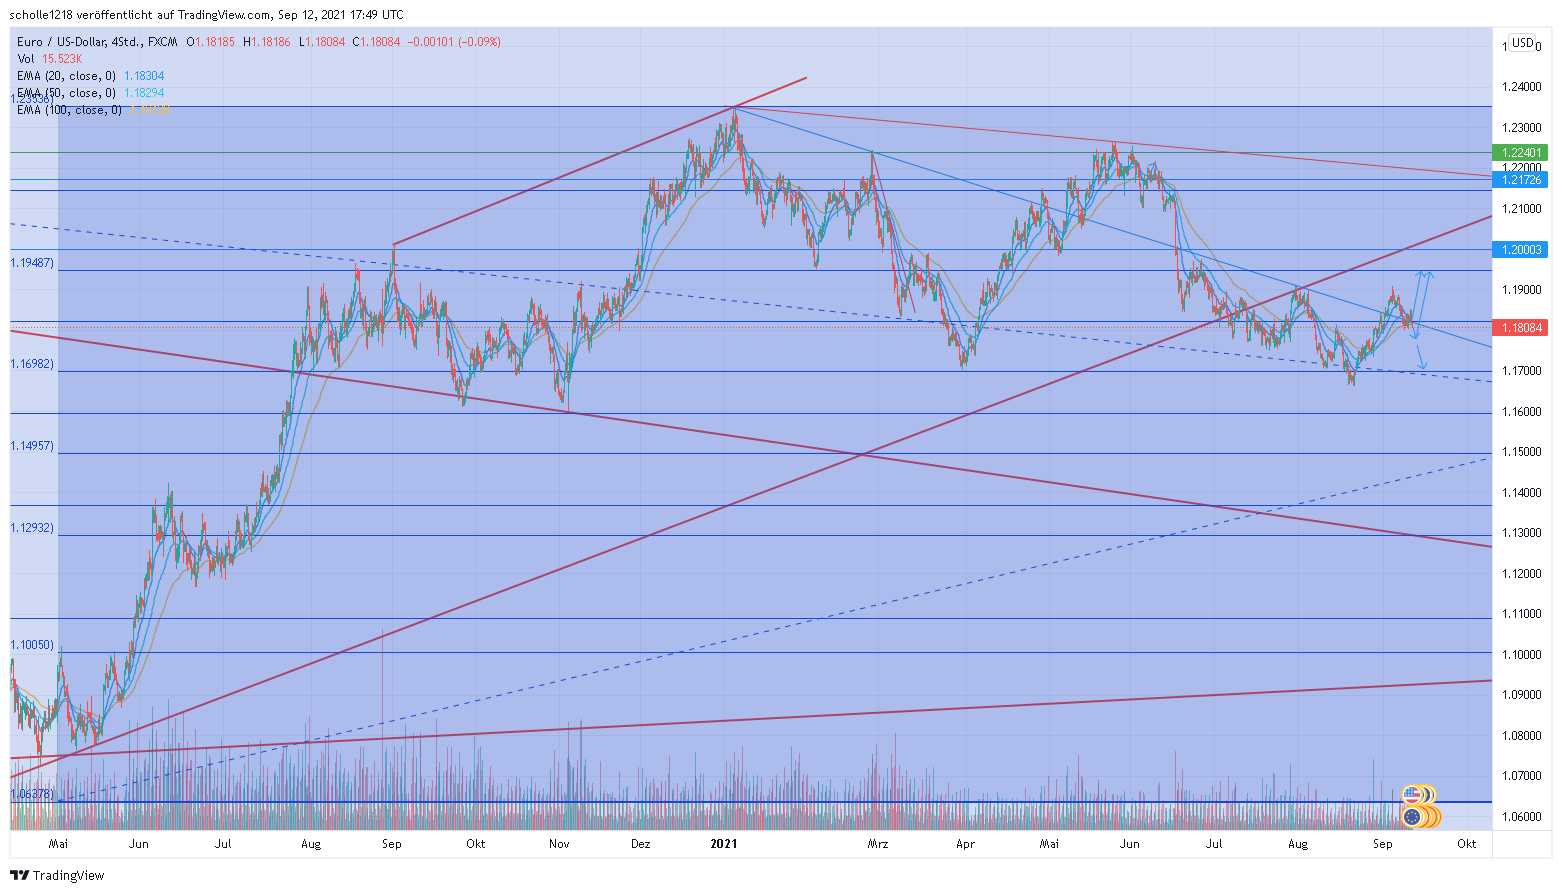Screen dimensions: 1562x893
Task: Open scholle1218 TradingView profile link
Action: [40, 14]
